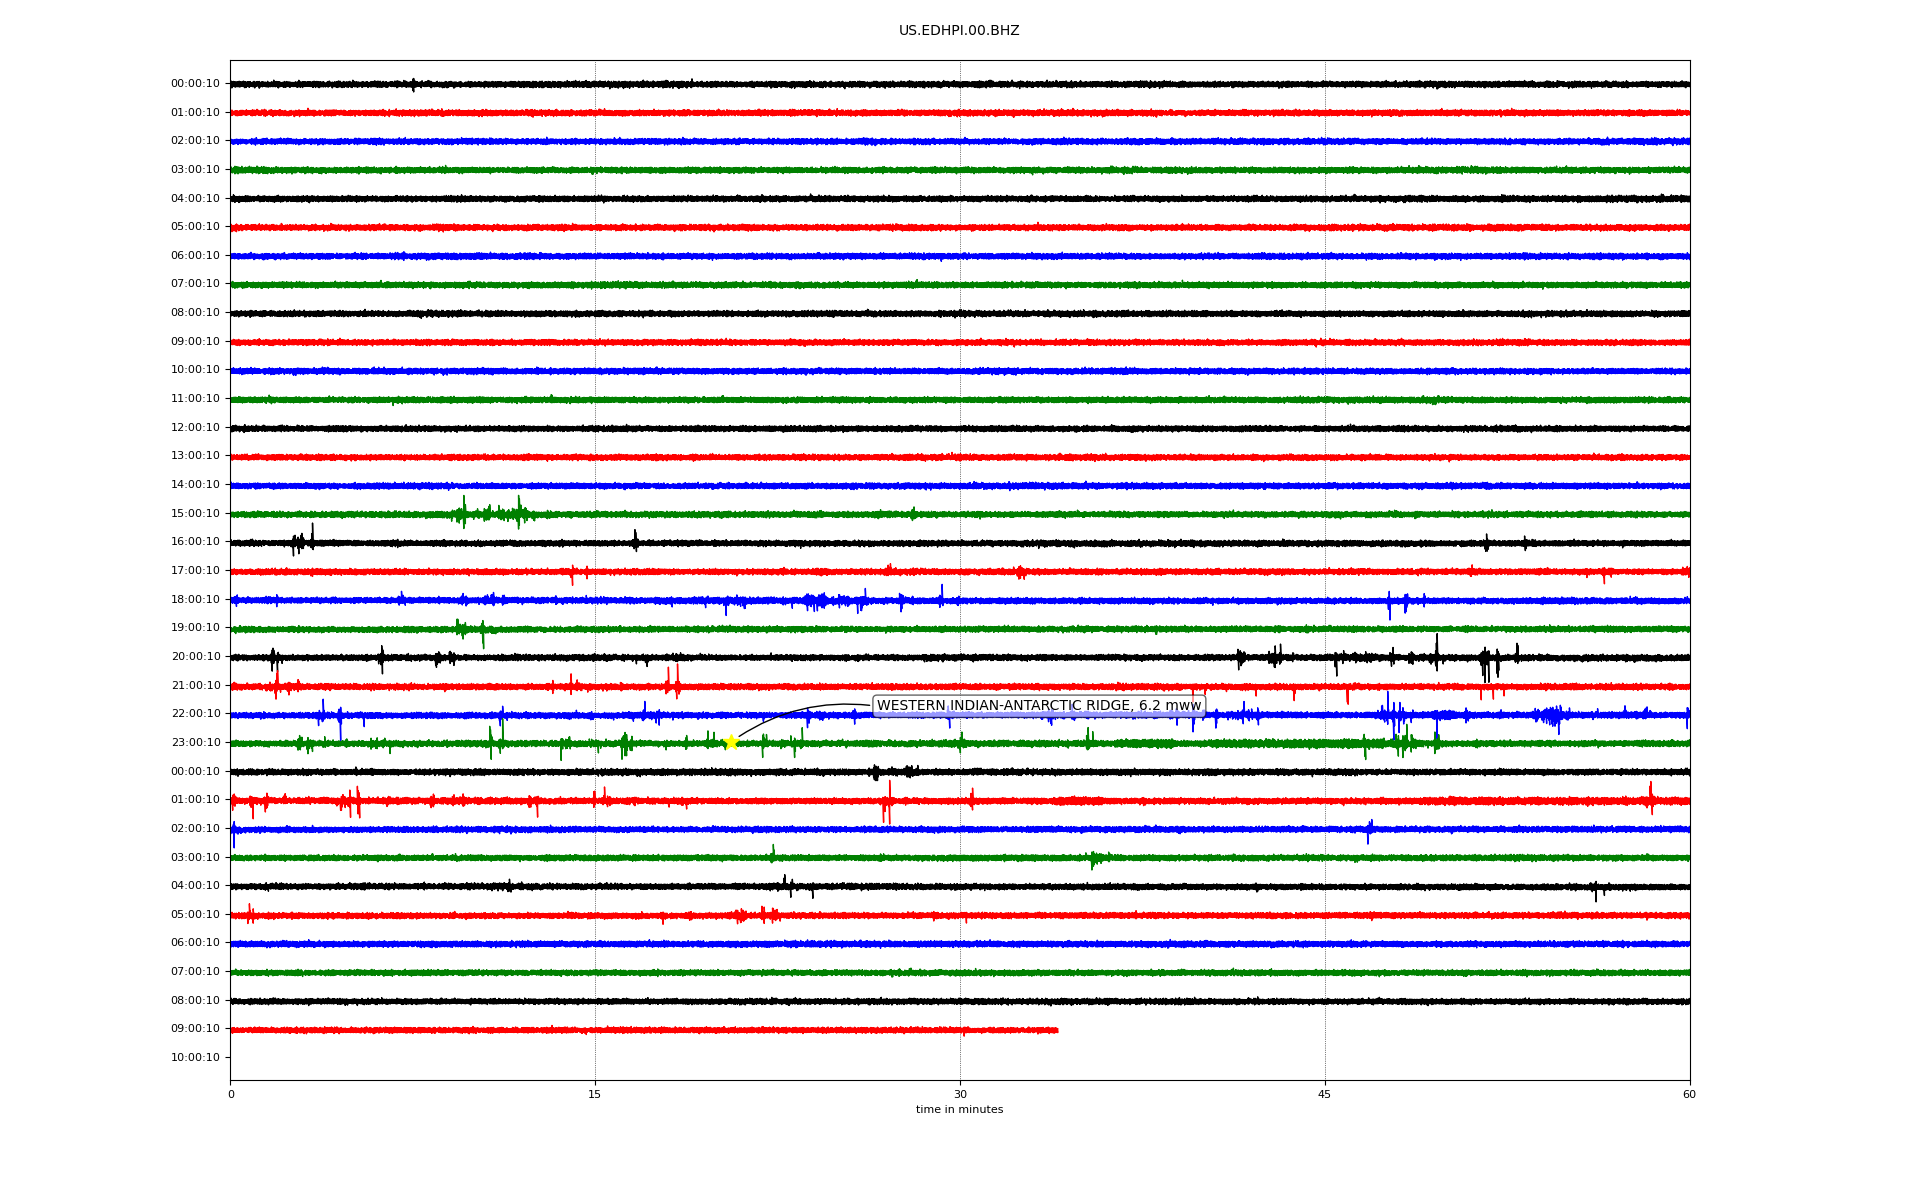Click the 'time in minutes' axis label
Image resolution: width=1920 pixels, height=1200 pixels.
960,1110
